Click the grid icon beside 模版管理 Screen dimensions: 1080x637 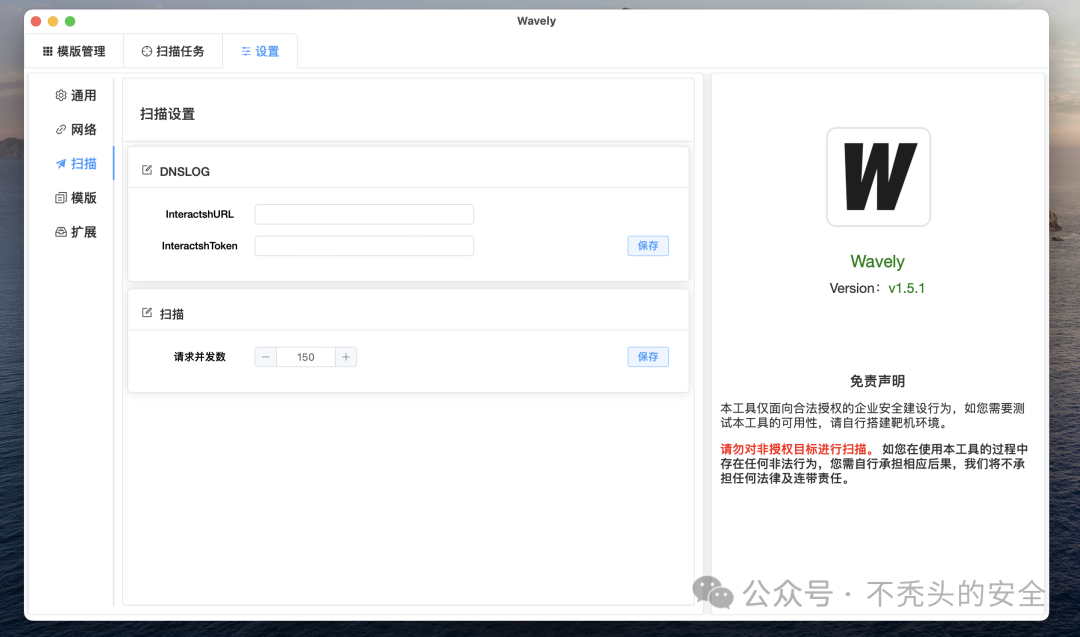48,51
